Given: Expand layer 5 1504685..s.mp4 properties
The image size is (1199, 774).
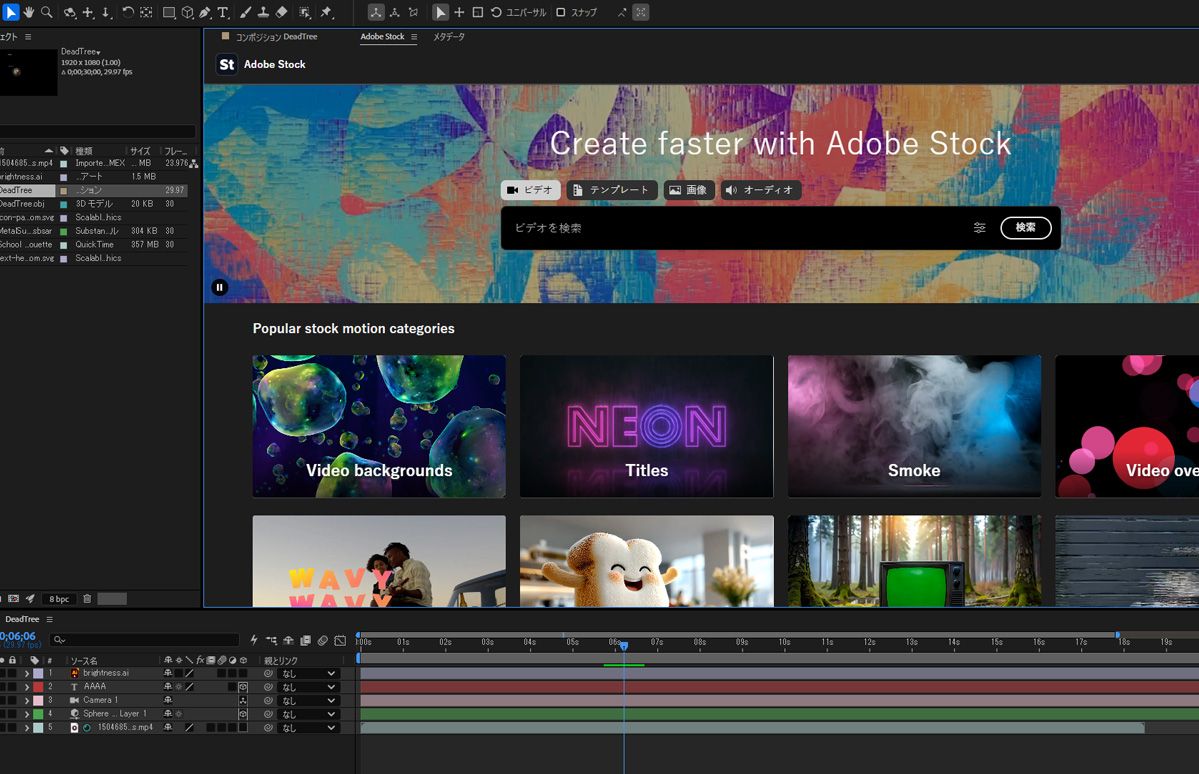Looking at the screenshot, I should point(27,728).
